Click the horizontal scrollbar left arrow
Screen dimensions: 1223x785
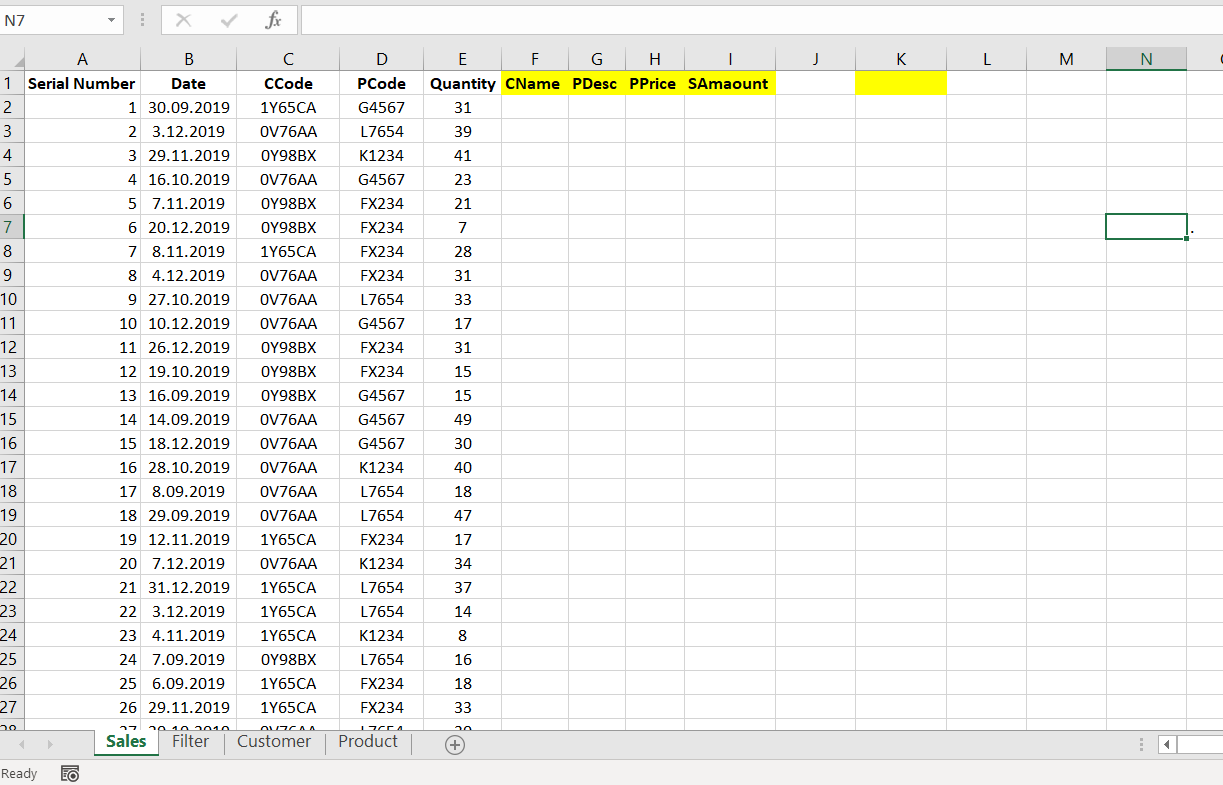1168,744
